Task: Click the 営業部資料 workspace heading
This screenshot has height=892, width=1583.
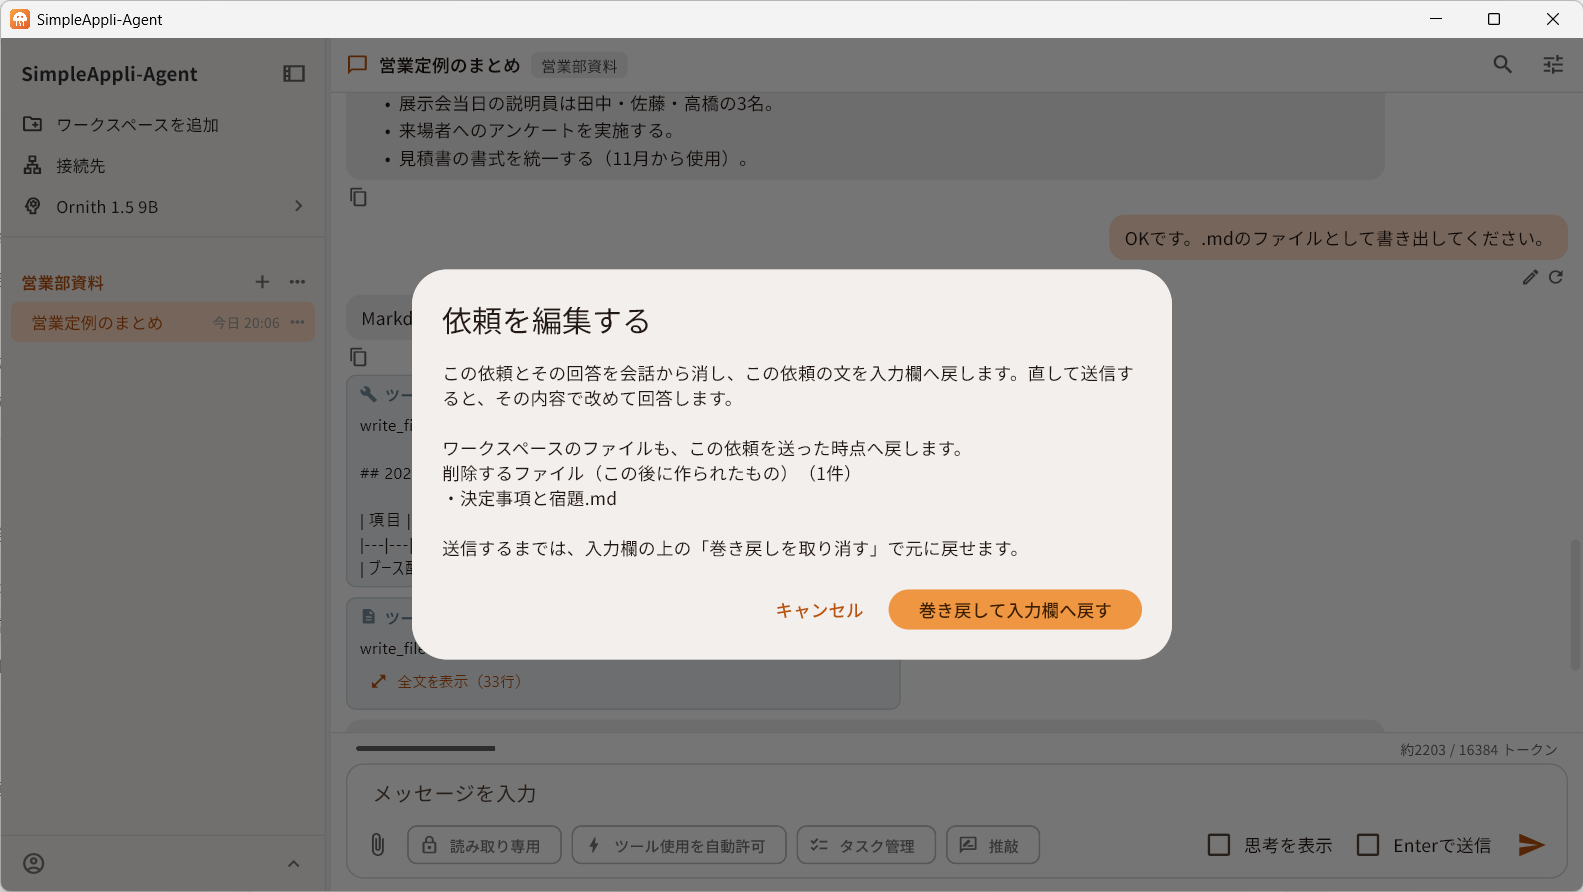Action: point(63,283)
